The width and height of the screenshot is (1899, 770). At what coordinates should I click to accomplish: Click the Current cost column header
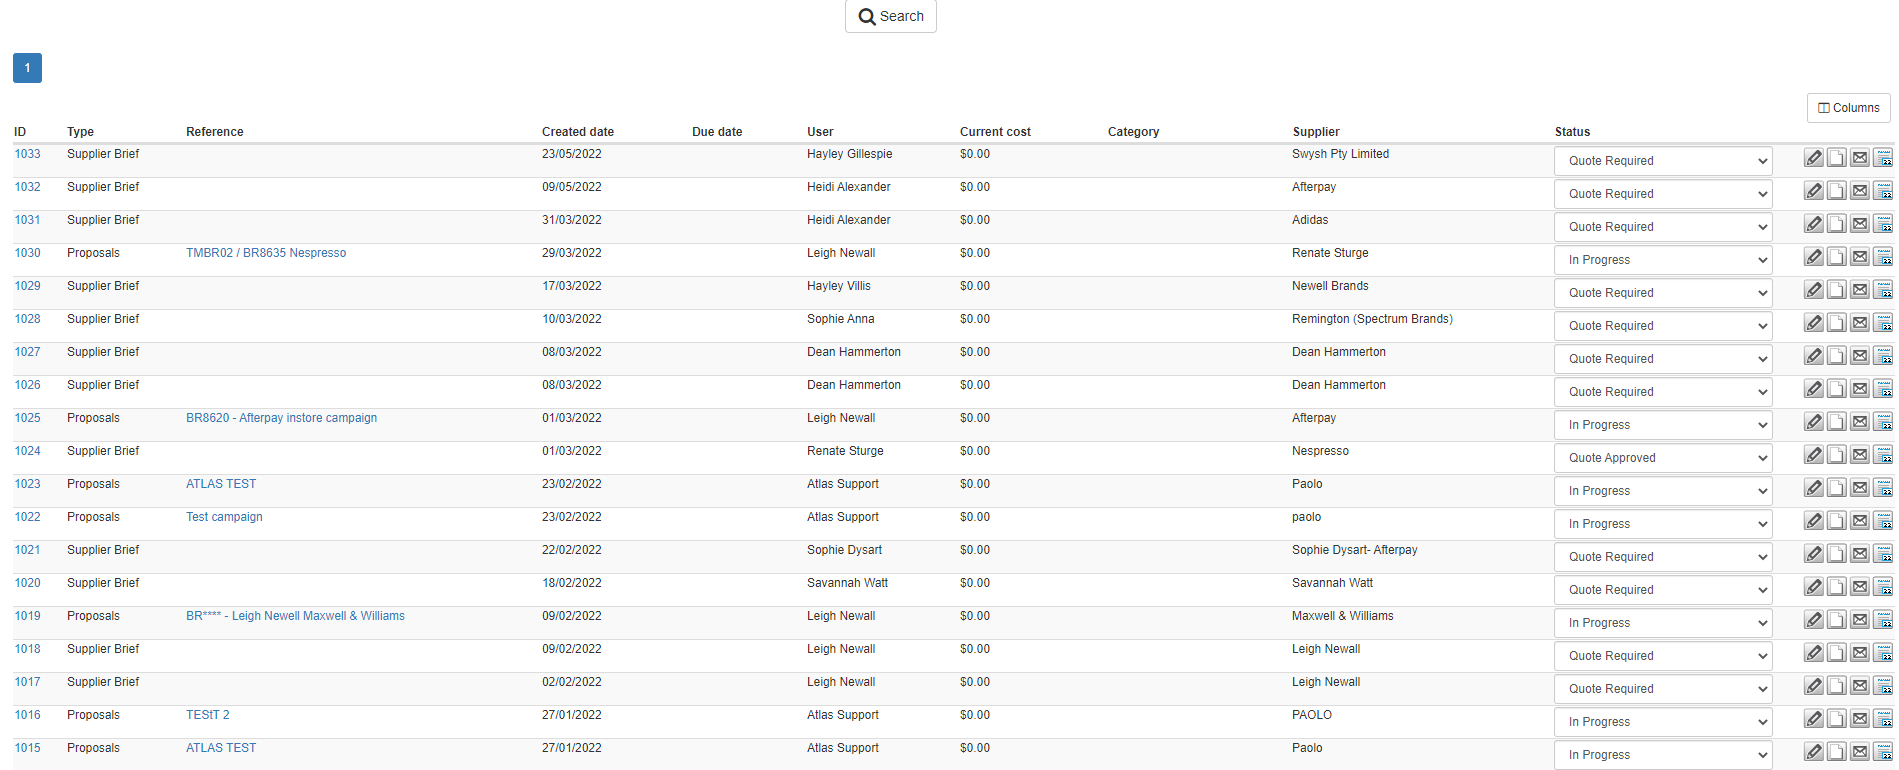[x=995, y=132]
